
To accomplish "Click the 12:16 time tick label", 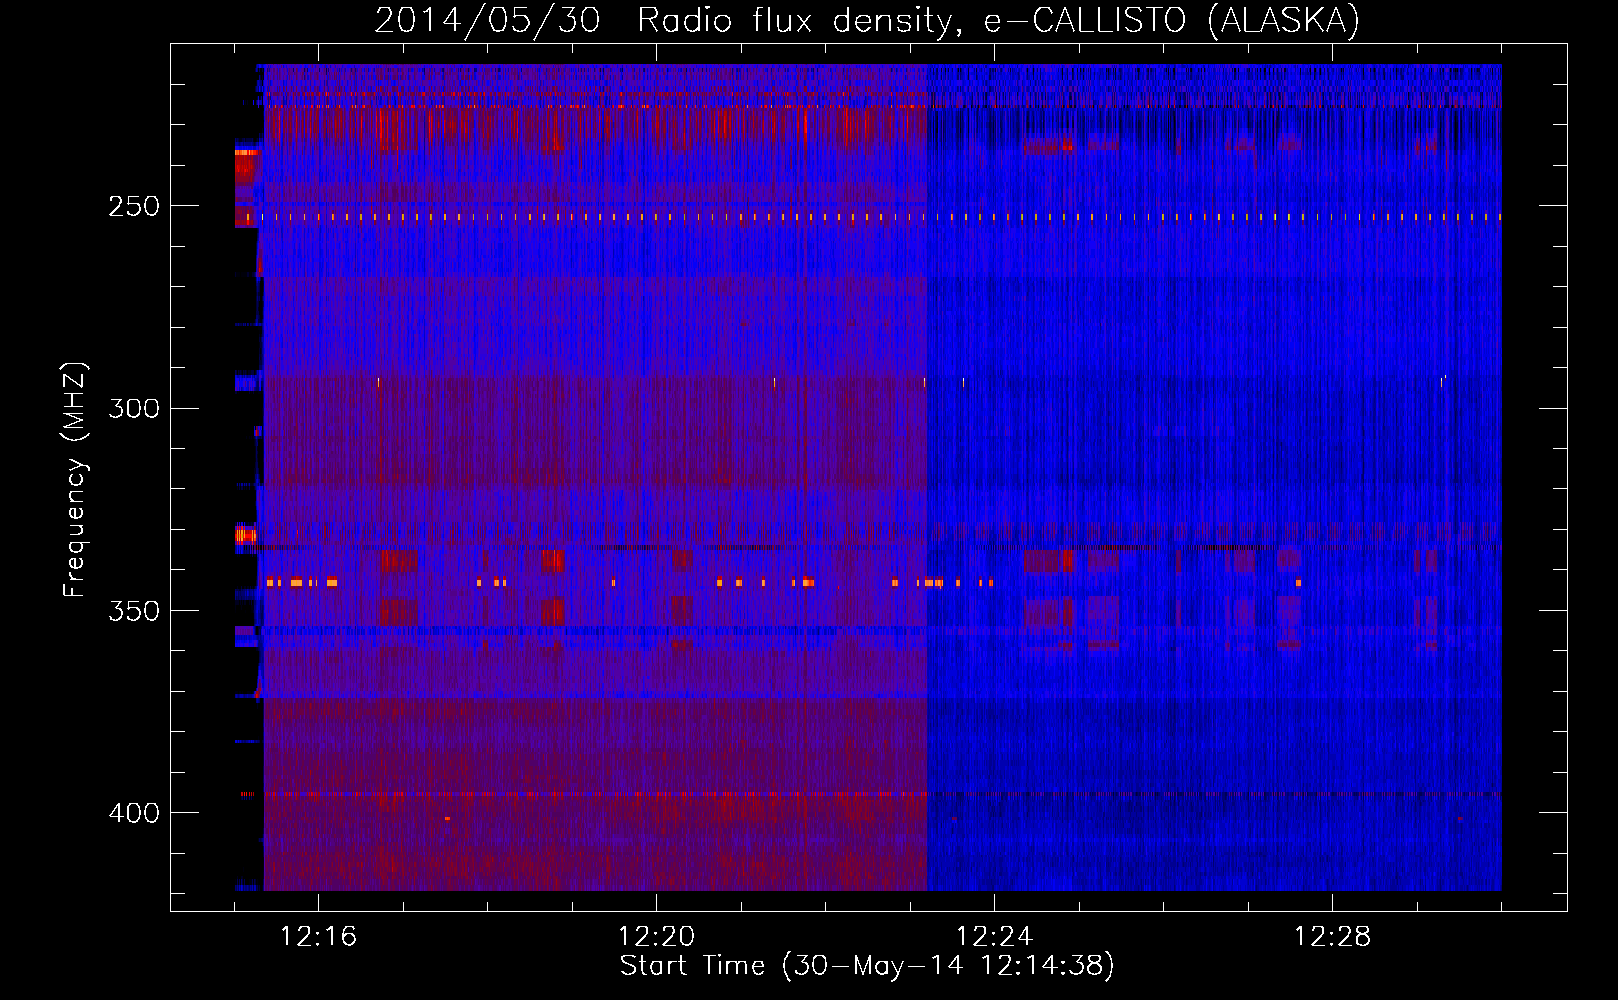I will pyautogui.click(x=318, y=937).
